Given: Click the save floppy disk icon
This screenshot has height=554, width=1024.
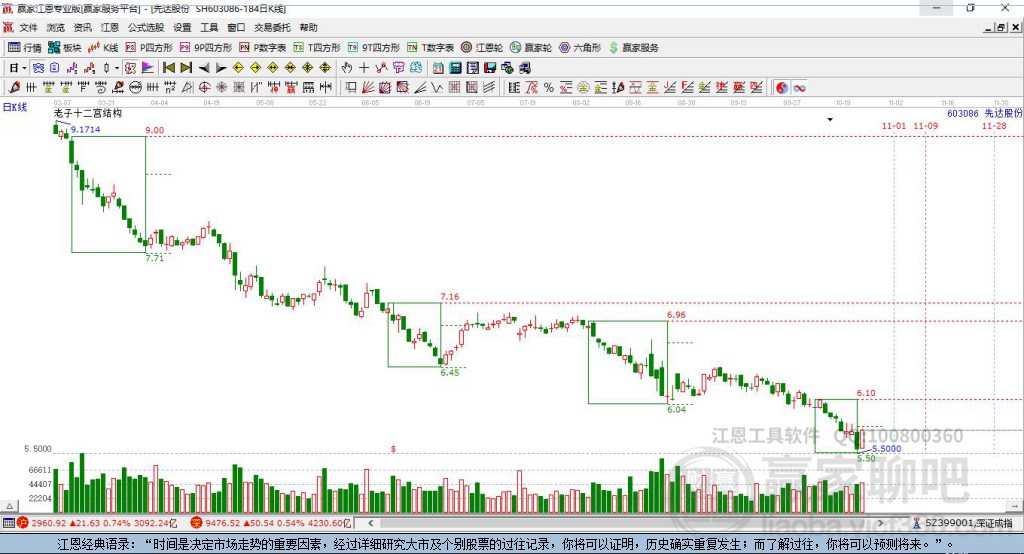Looking at the screenshot, I should click(490, 68).
